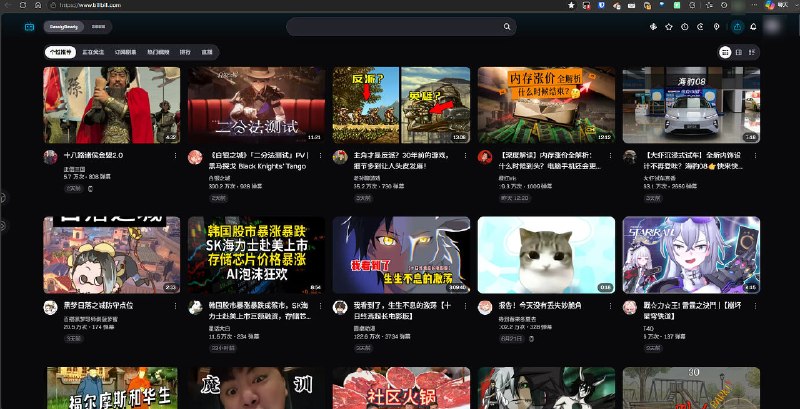Open more menu for 防守点位 video
This screenshot has width=800, height=409.
[x=176, y=306]
